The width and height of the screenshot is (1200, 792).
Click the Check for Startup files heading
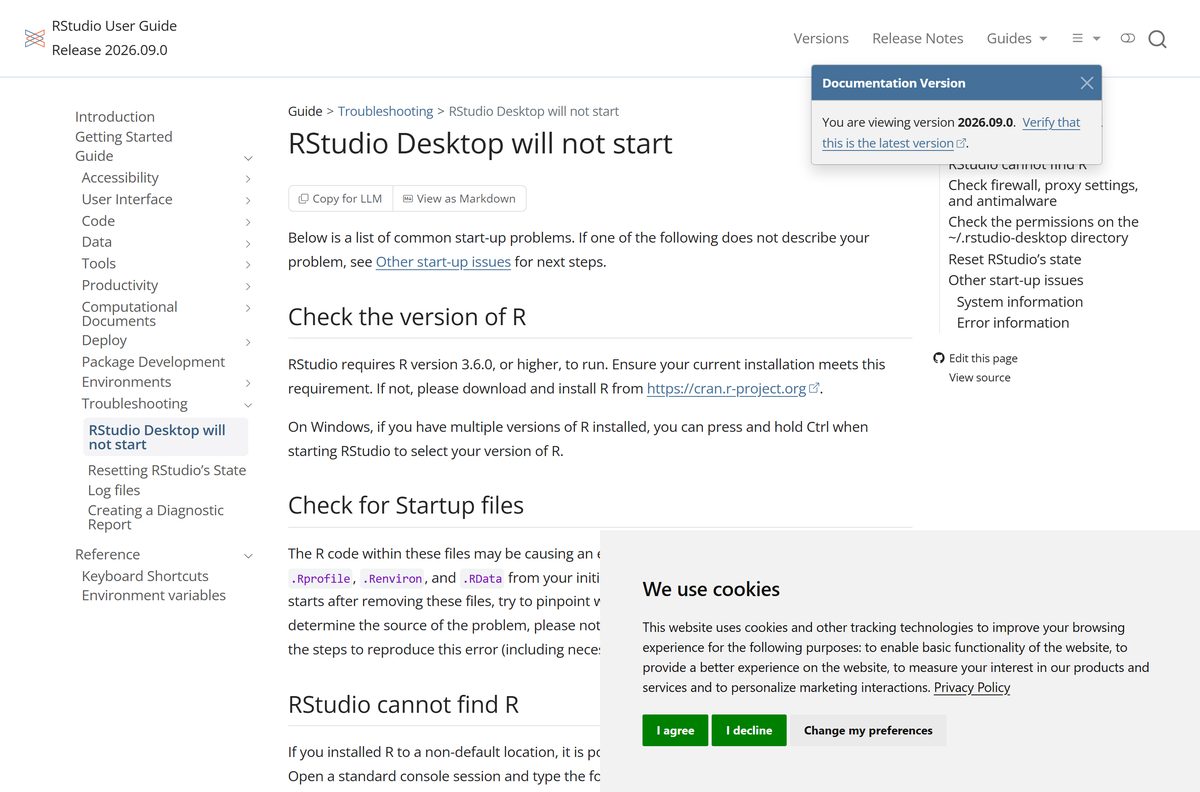point(406,505)
